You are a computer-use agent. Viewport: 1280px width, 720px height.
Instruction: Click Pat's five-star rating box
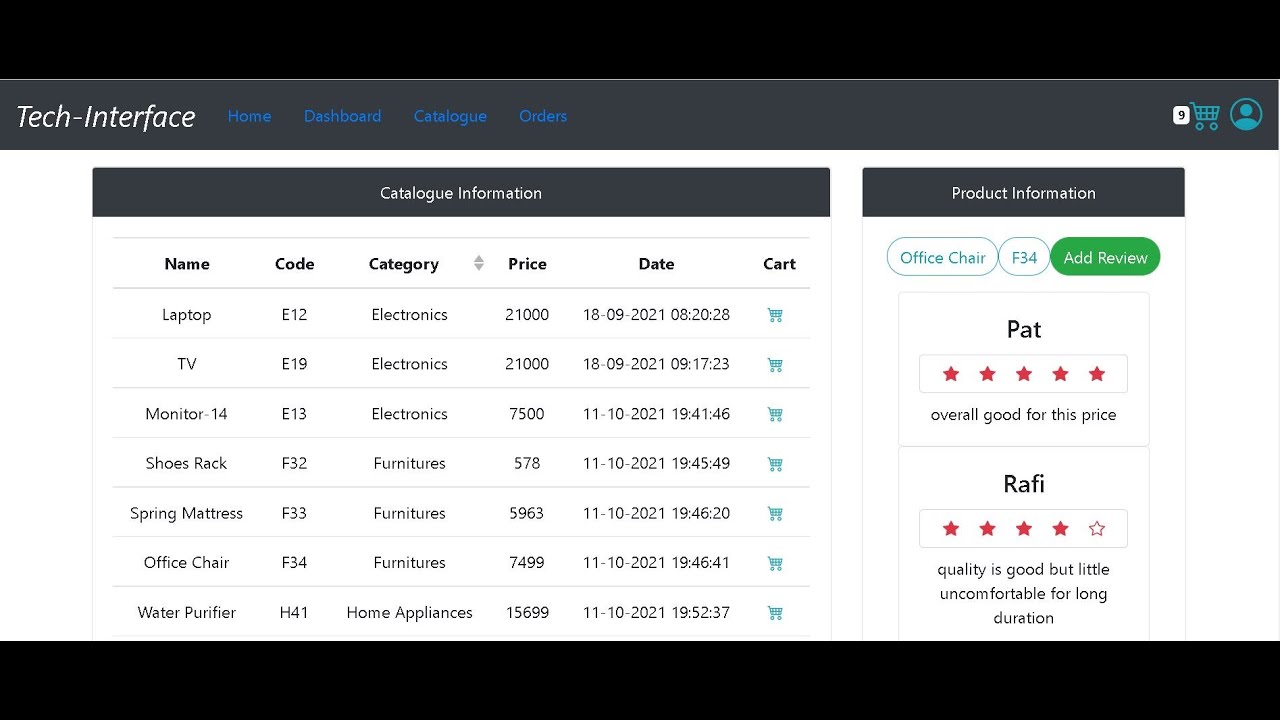(x=1023, y=374)
